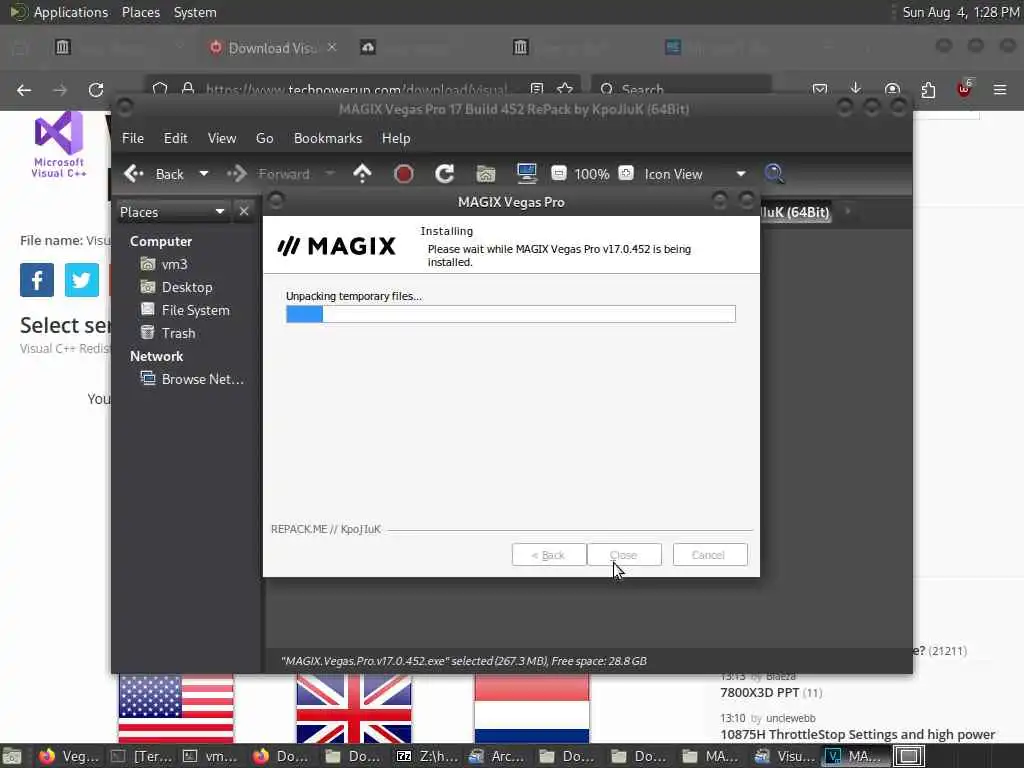Share on Facebook icon on webpage
This screenshot has width=1024, height=768.
tap(37, 280)
